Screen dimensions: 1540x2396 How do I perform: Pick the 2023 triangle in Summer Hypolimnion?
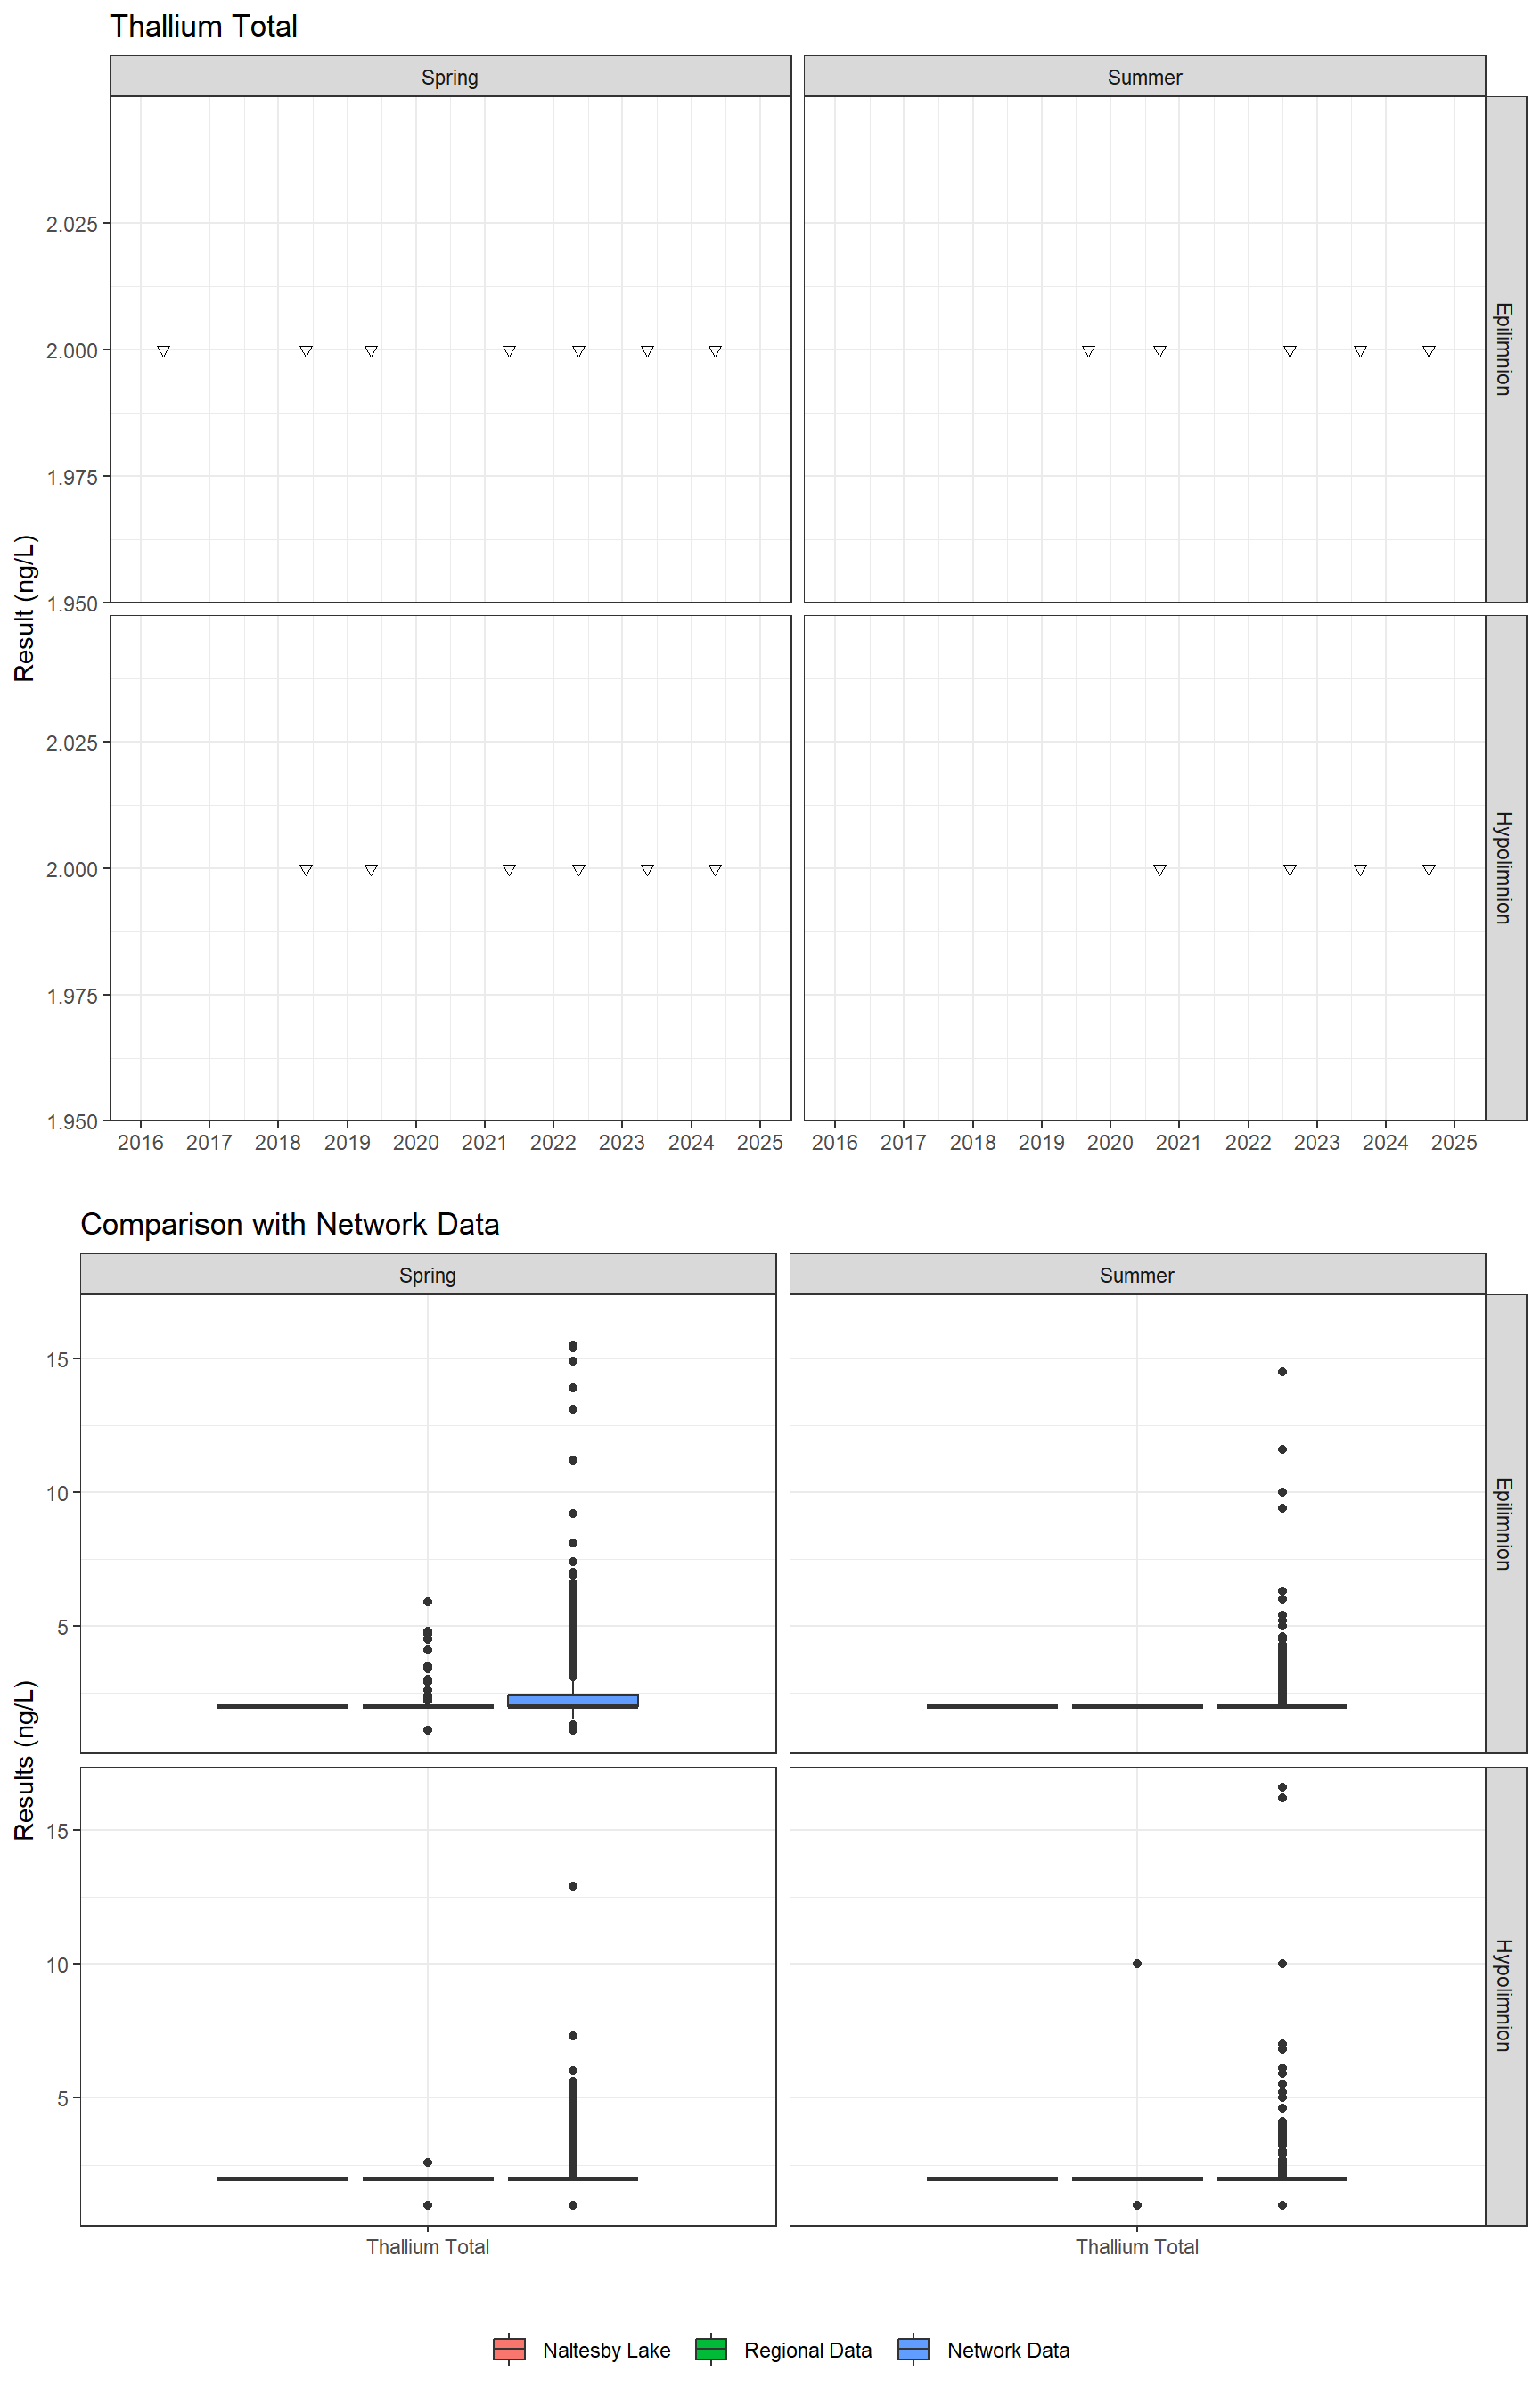point(1360,870)
